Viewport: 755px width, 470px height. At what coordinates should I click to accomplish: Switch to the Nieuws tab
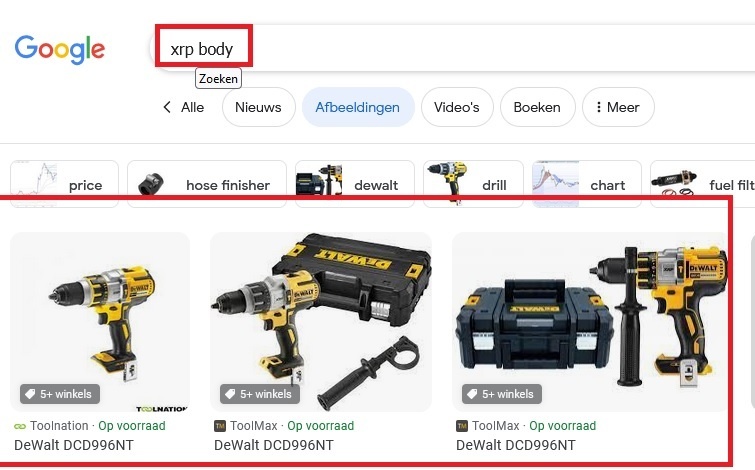pyautogui.click(x=259, y=107)
